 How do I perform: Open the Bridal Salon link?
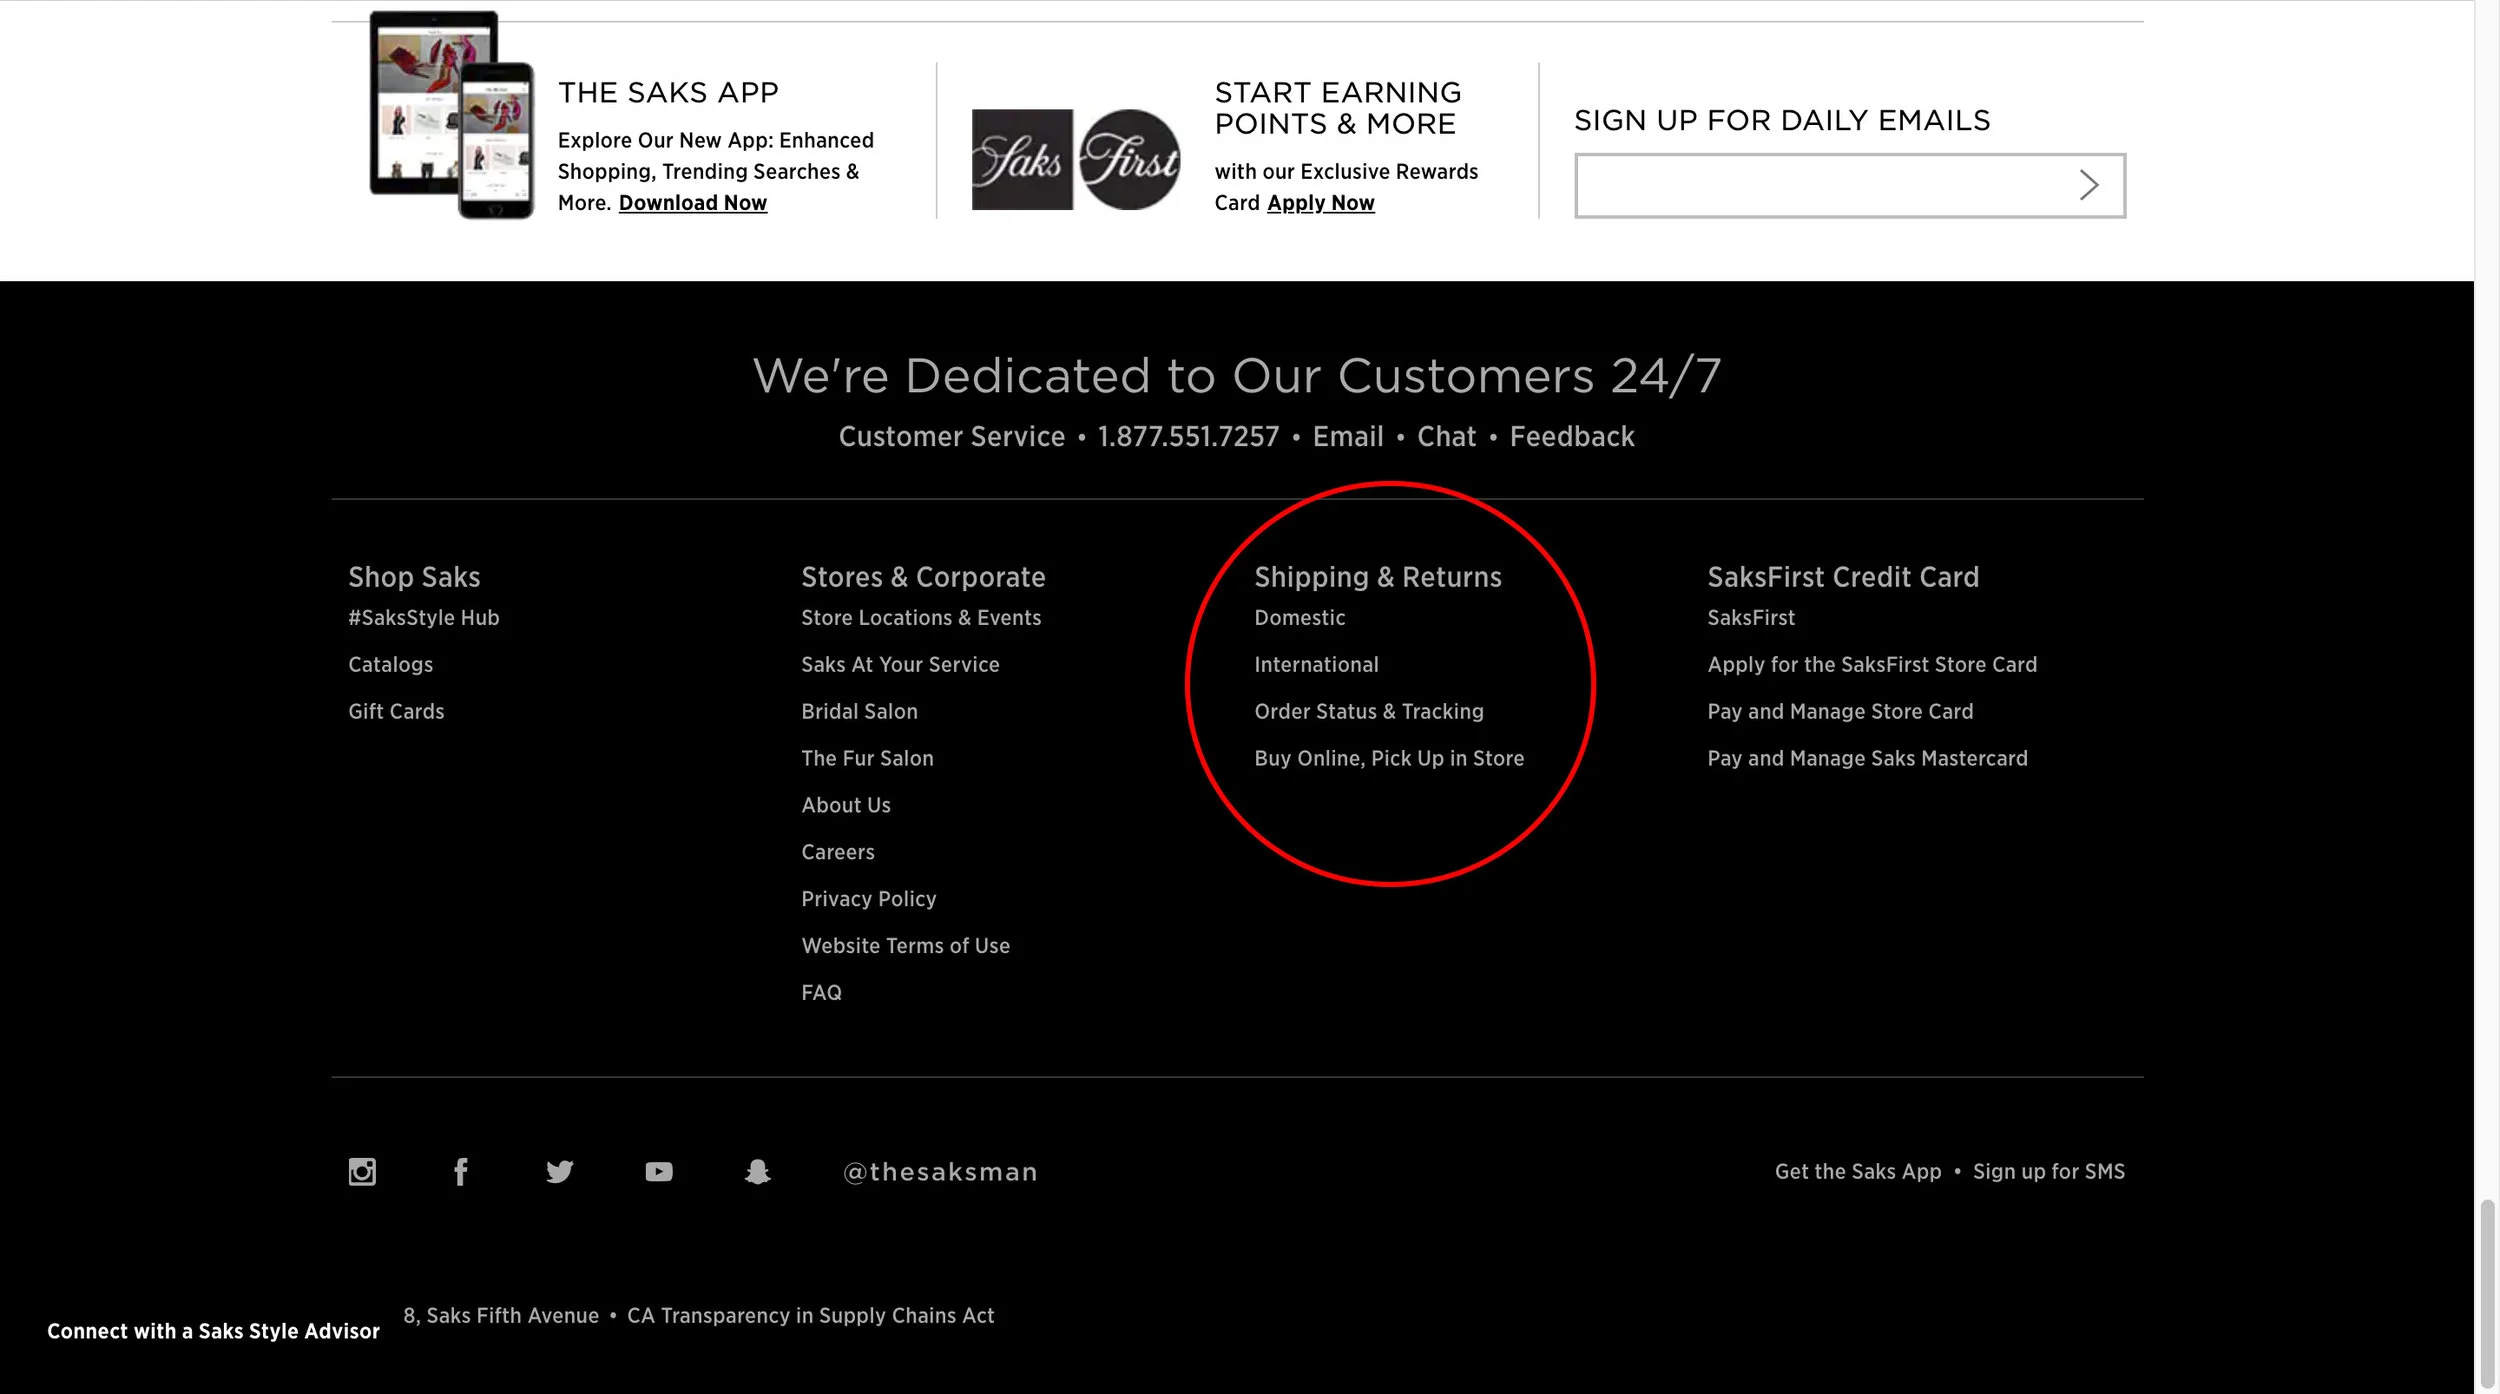click(x=859, y=712)
